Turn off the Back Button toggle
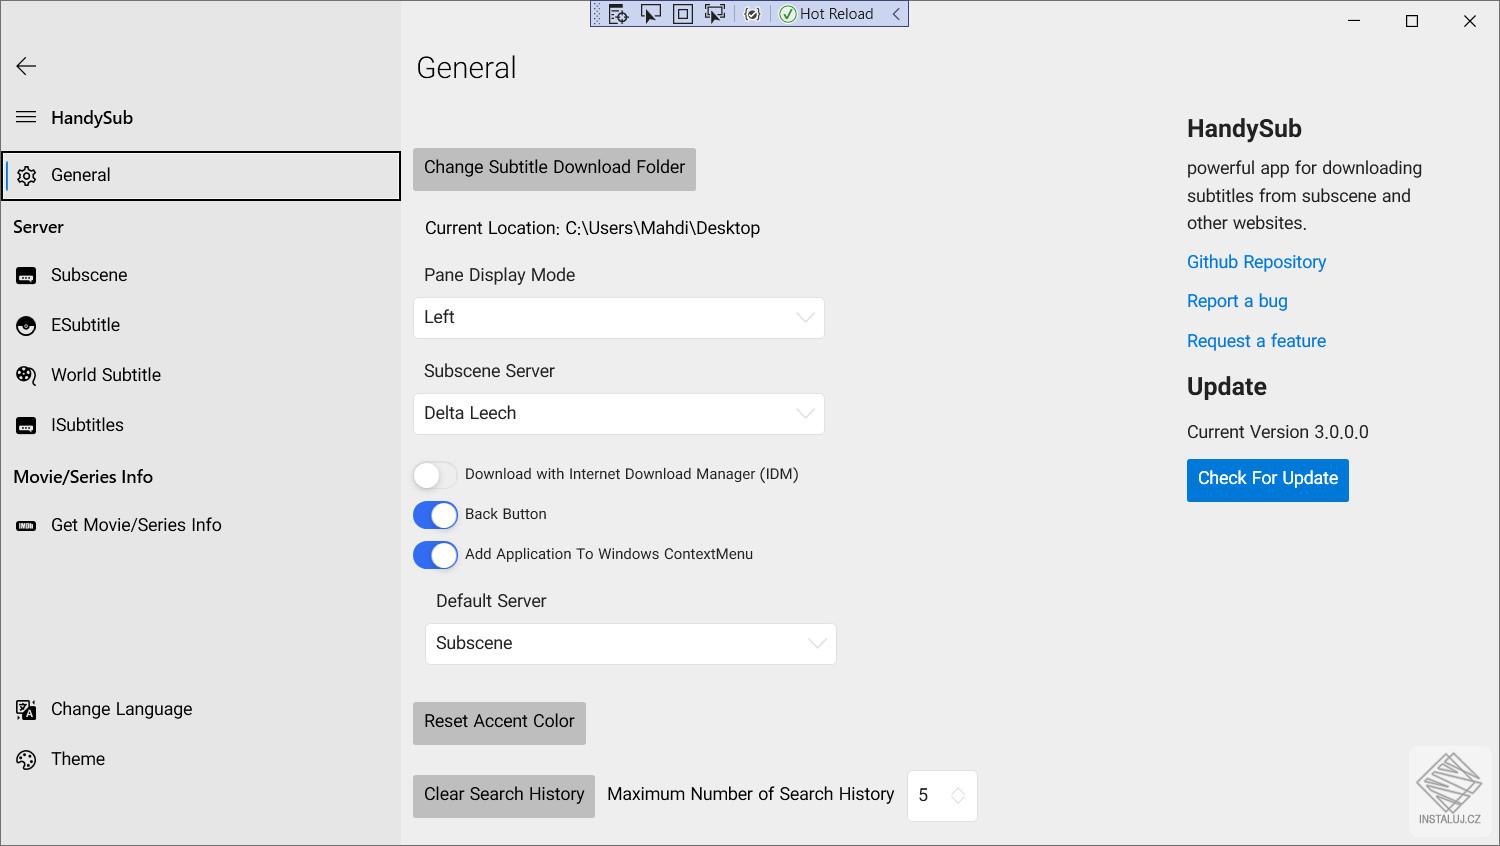The image size is (1500, 846). point(435,515)
